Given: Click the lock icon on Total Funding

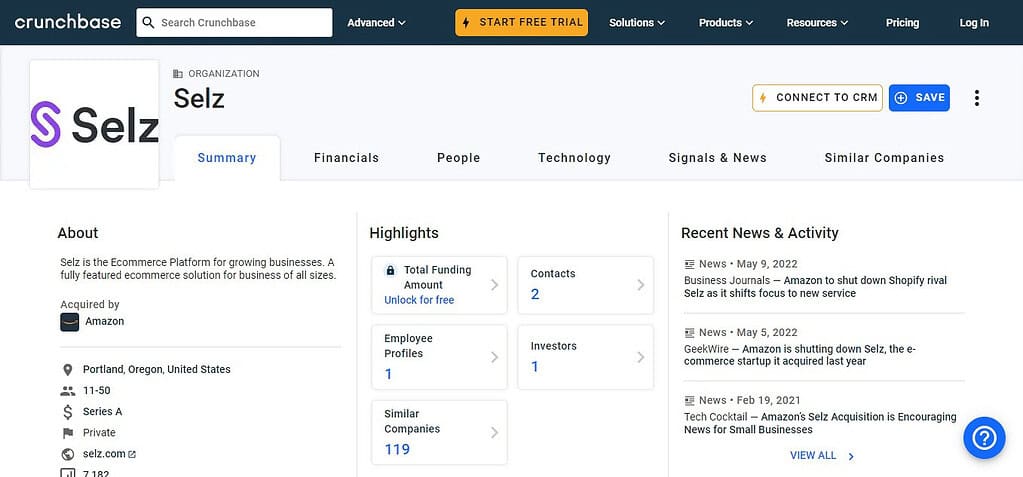Looking at the screenshot, I should [x=390, y=270].
